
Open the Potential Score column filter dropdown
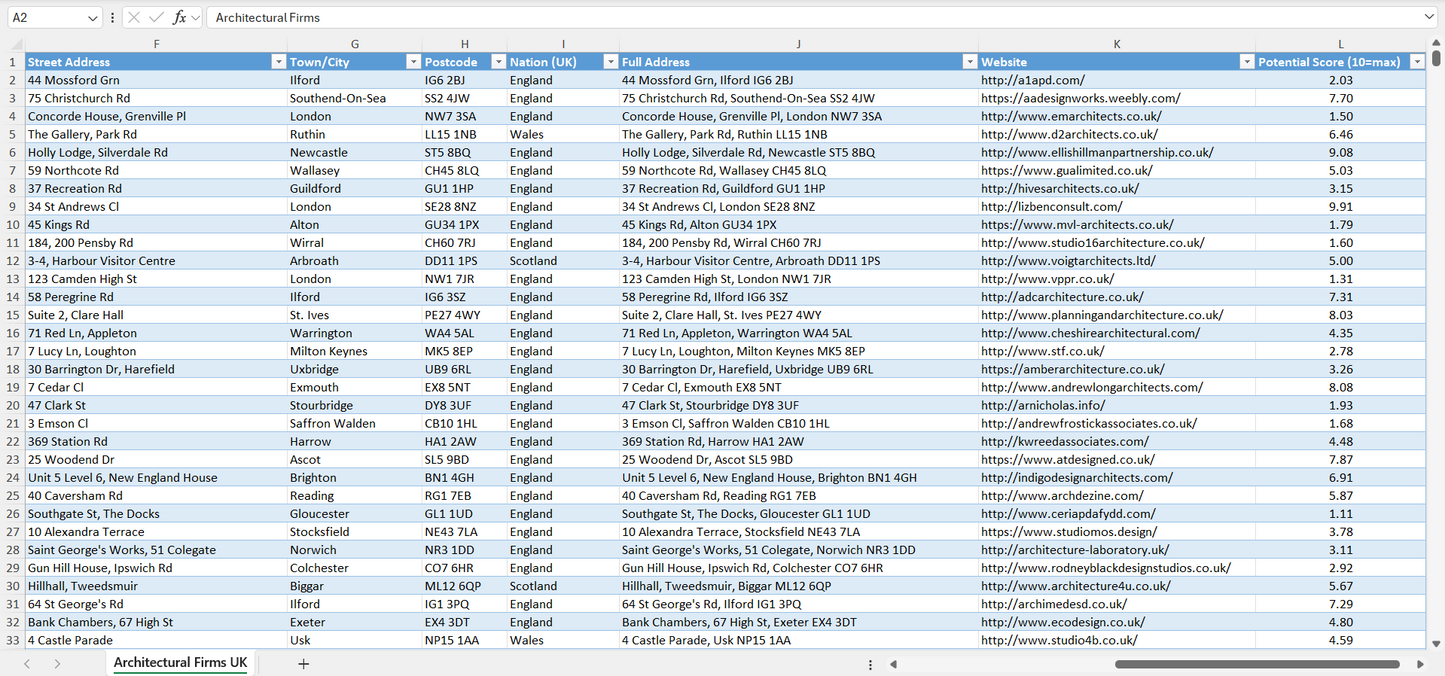coord(1418,61)
